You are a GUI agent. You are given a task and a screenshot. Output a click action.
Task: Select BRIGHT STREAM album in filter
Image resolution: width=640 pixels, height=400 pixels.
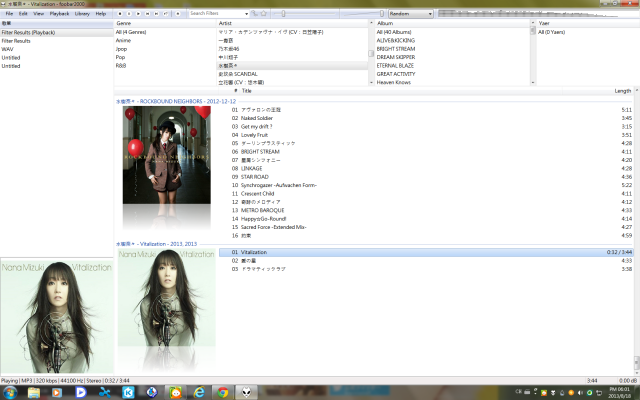tap(452, 49)
